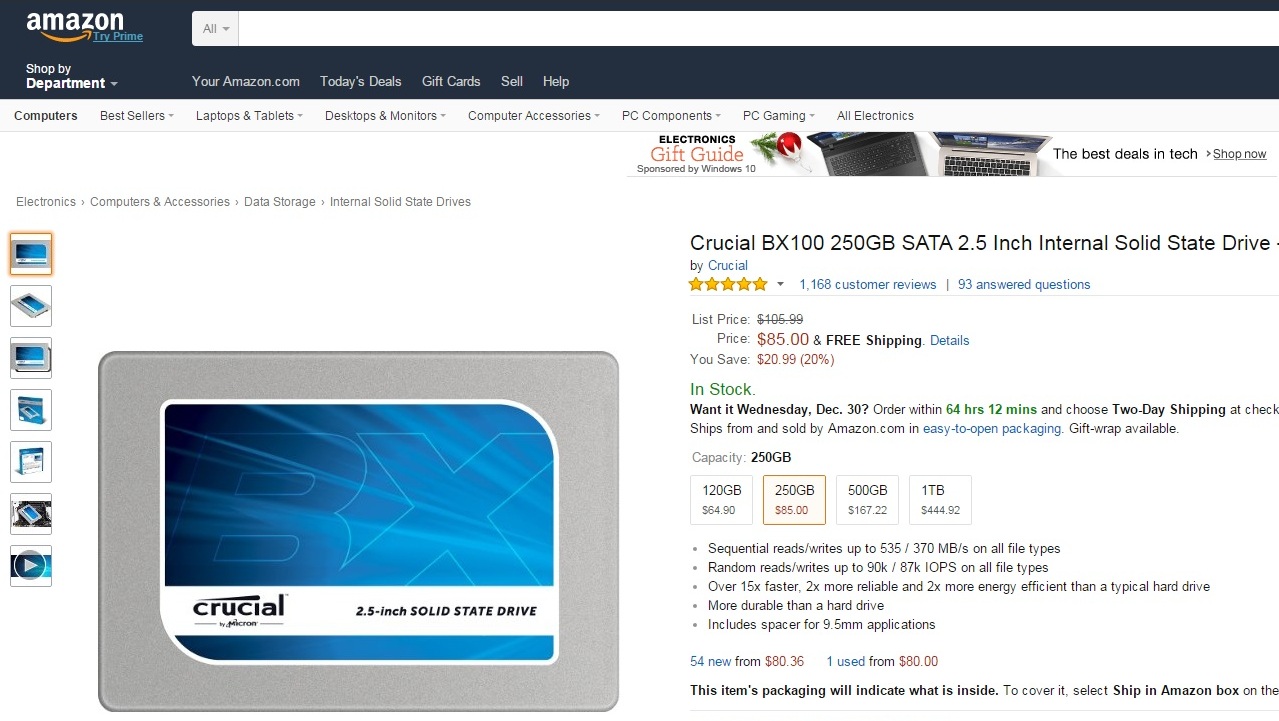Choose the 500GB capacity option
1279x721 pixels.
pos(867,500)
